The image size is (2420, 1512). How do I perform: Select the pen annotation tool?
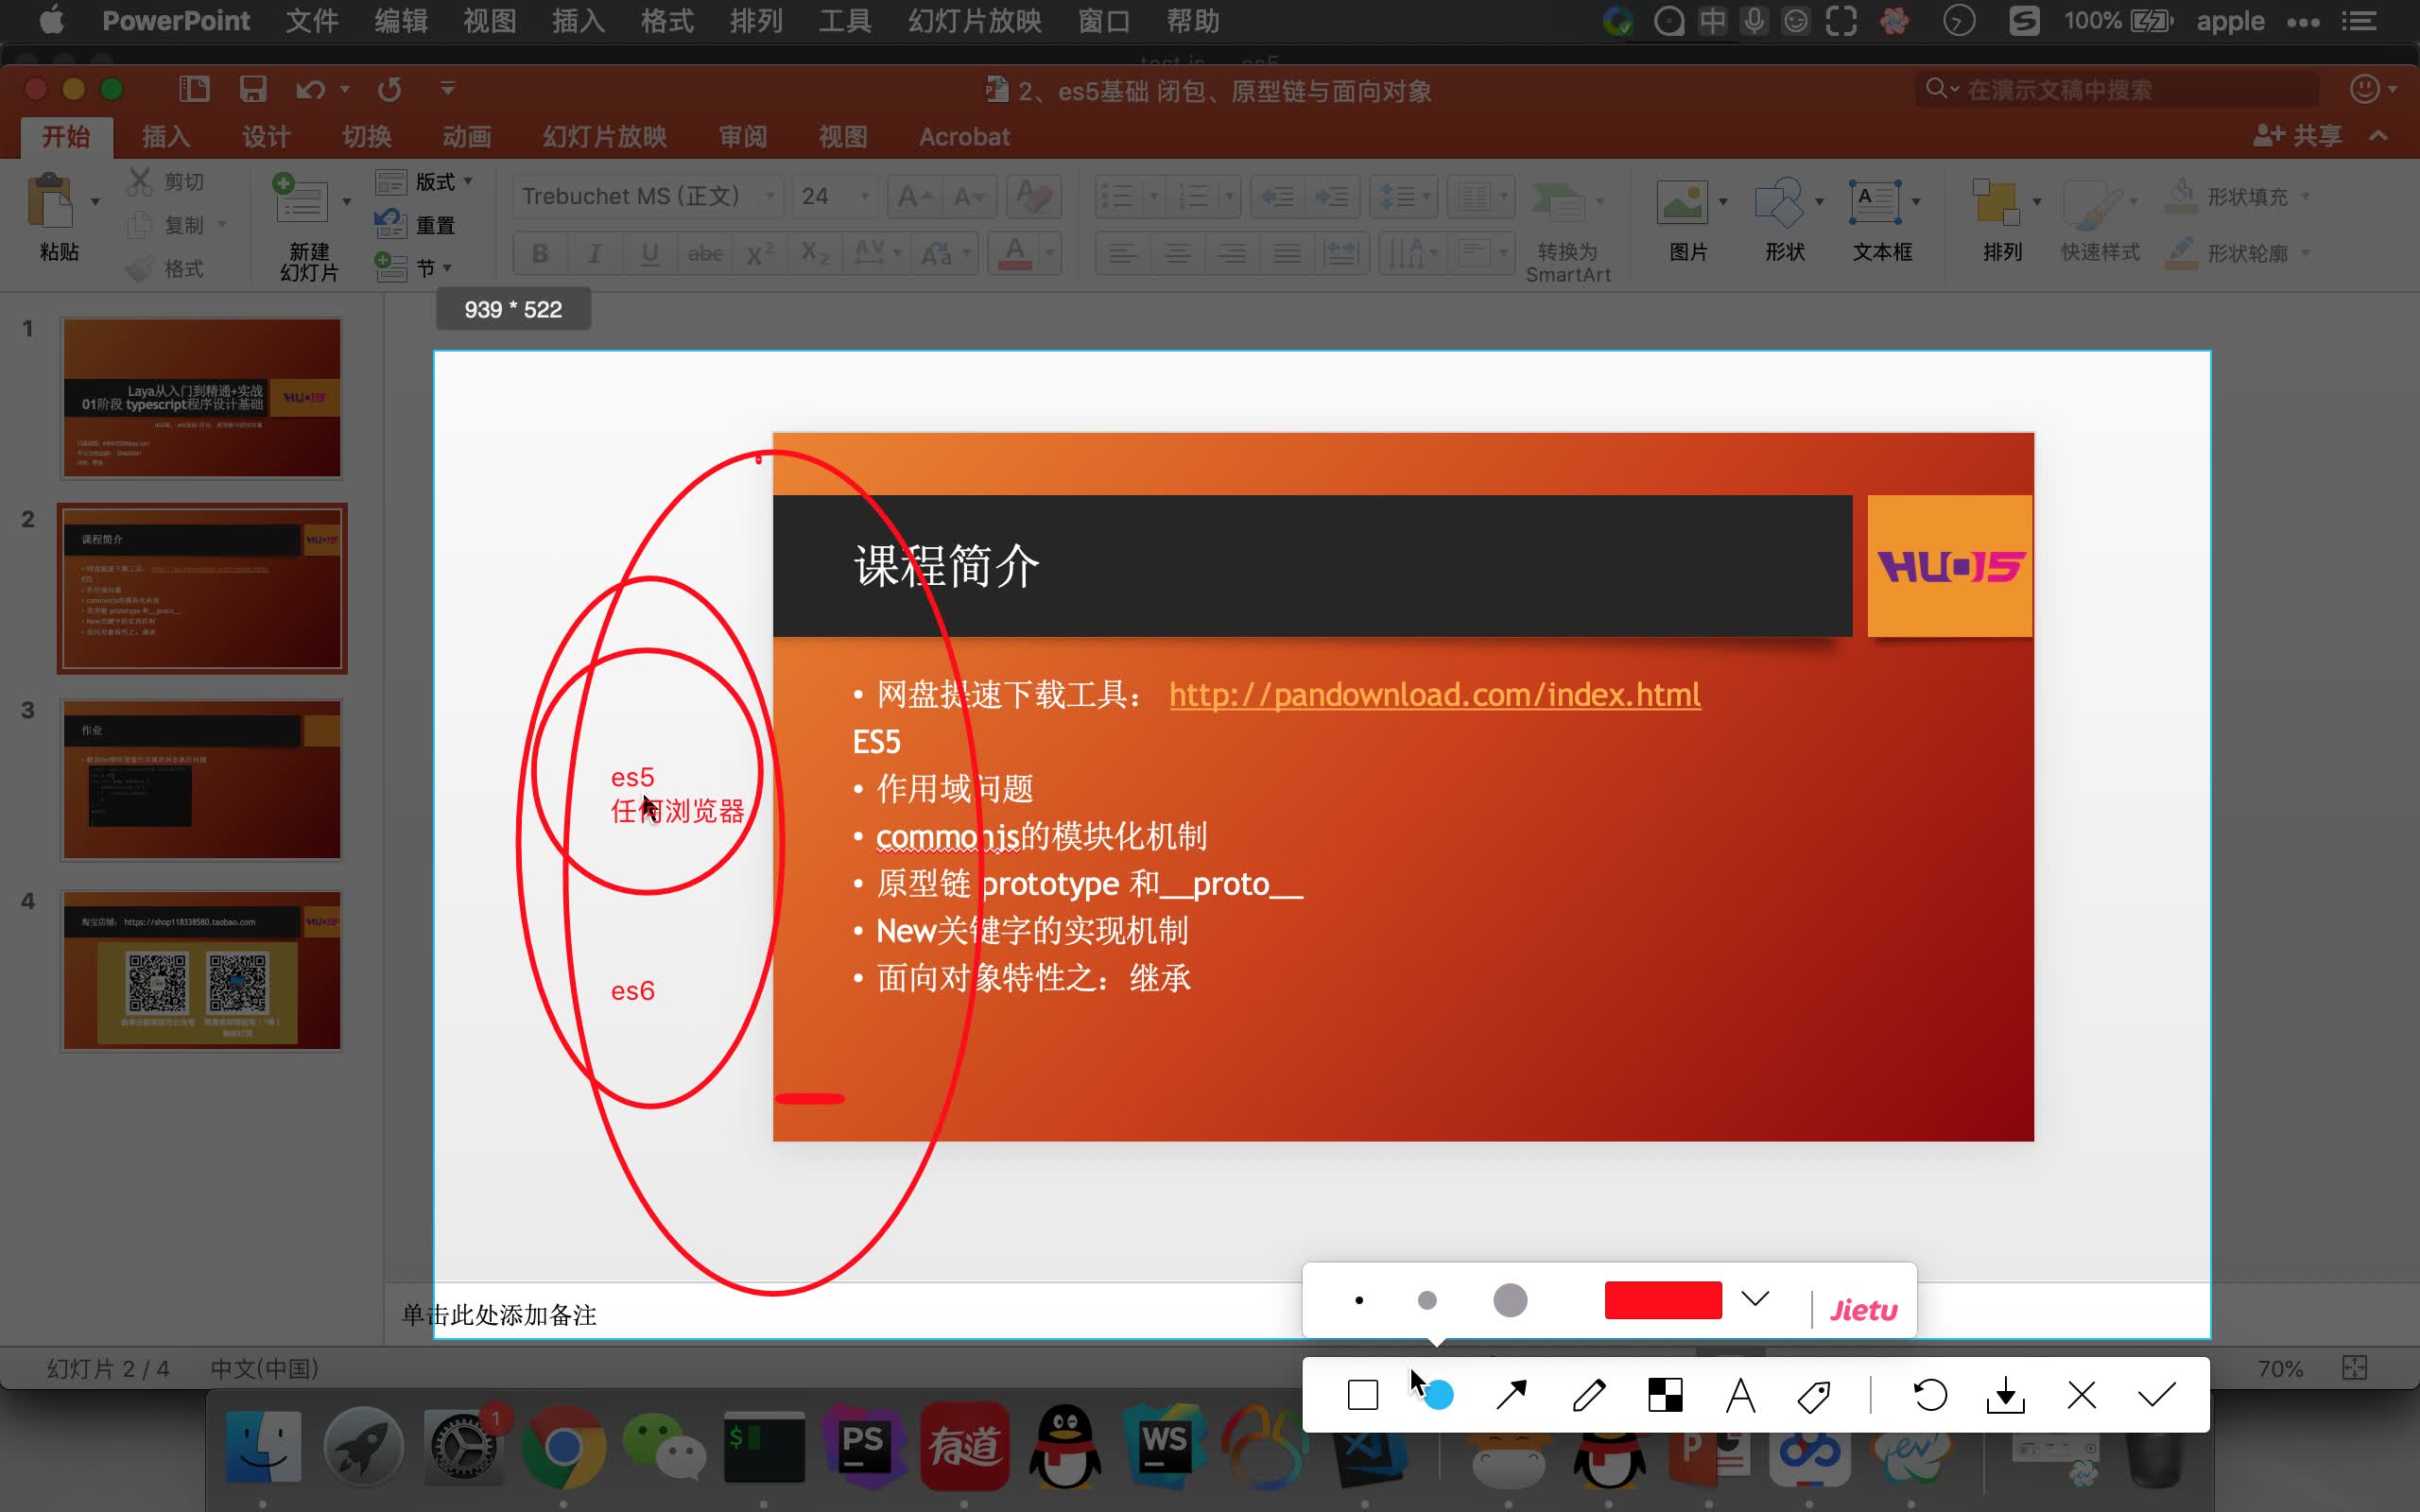(1589, 1393)
